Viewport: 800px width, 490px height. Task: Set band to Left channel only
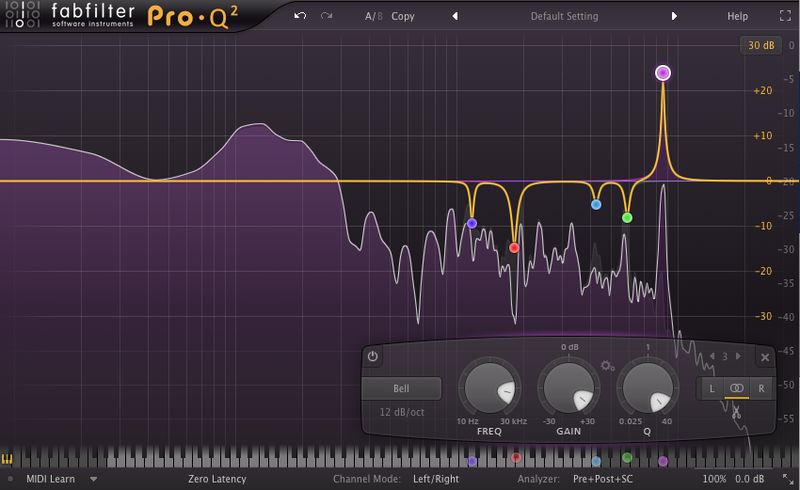tap(712, 388)
